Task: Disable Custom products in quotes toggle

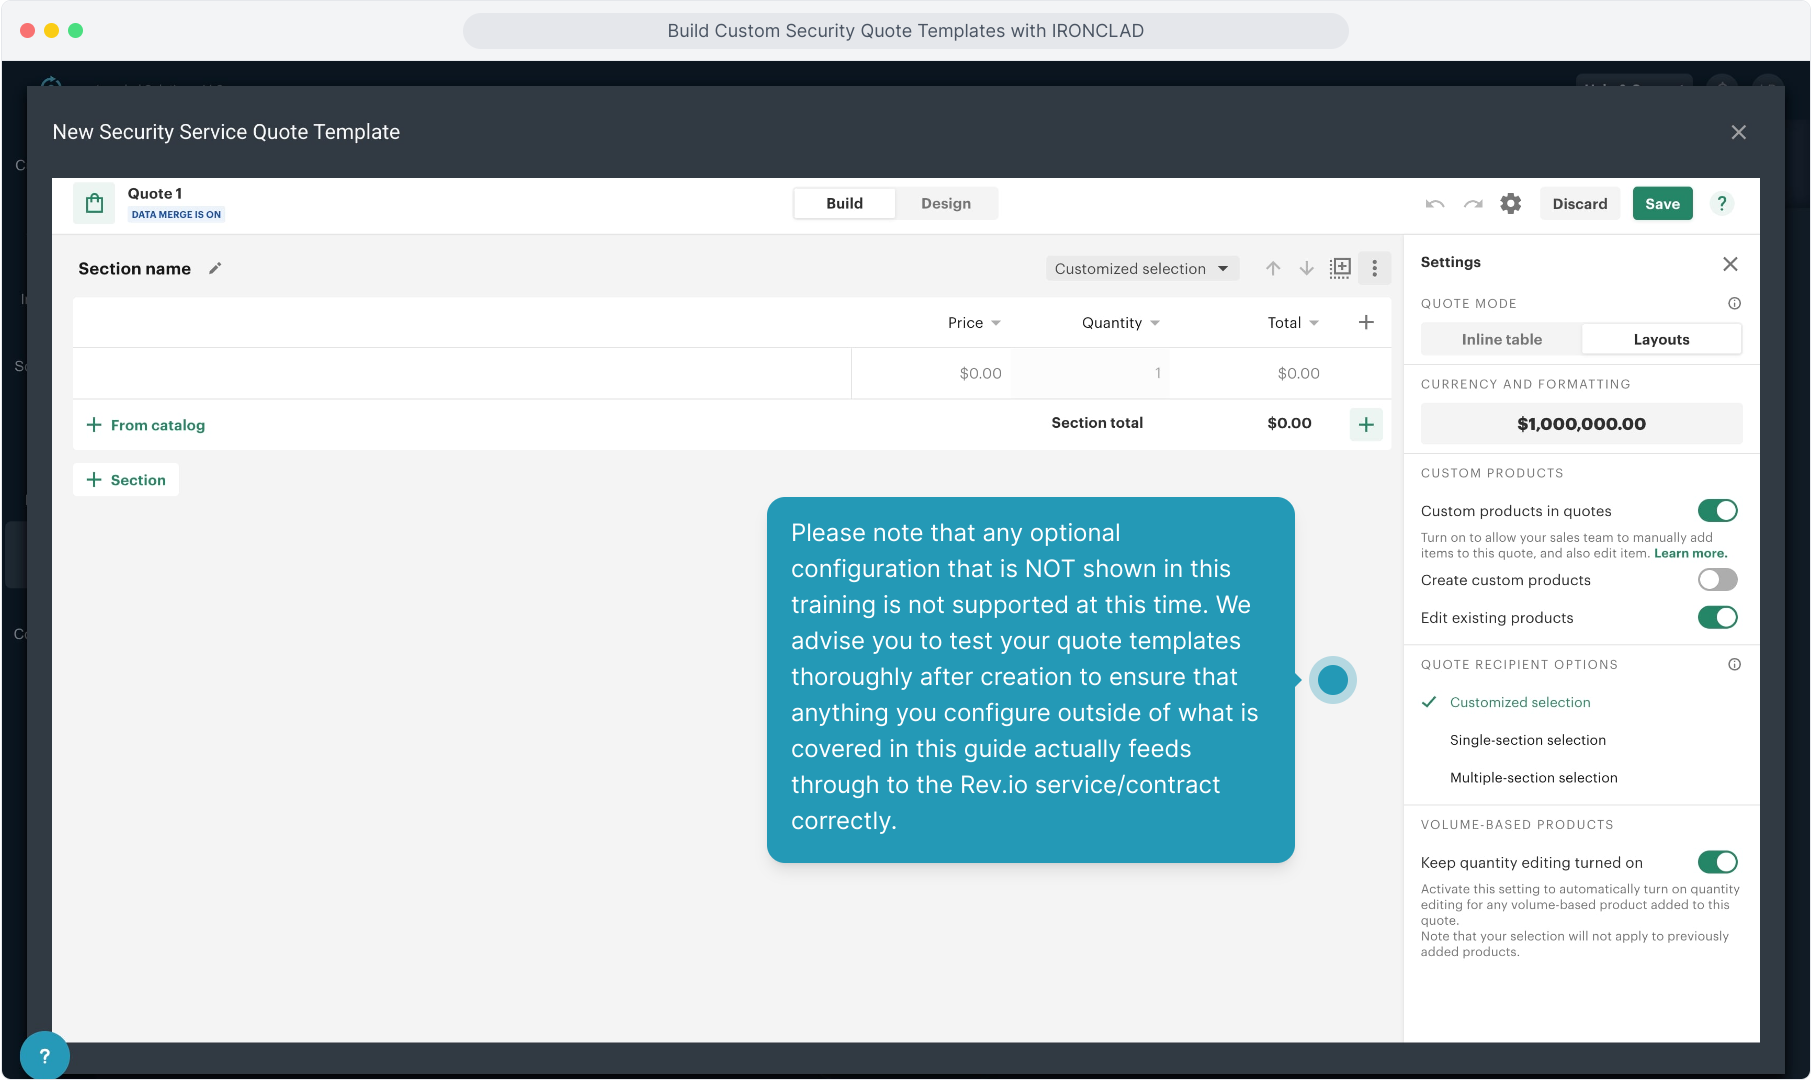Action: [1717, 511]
